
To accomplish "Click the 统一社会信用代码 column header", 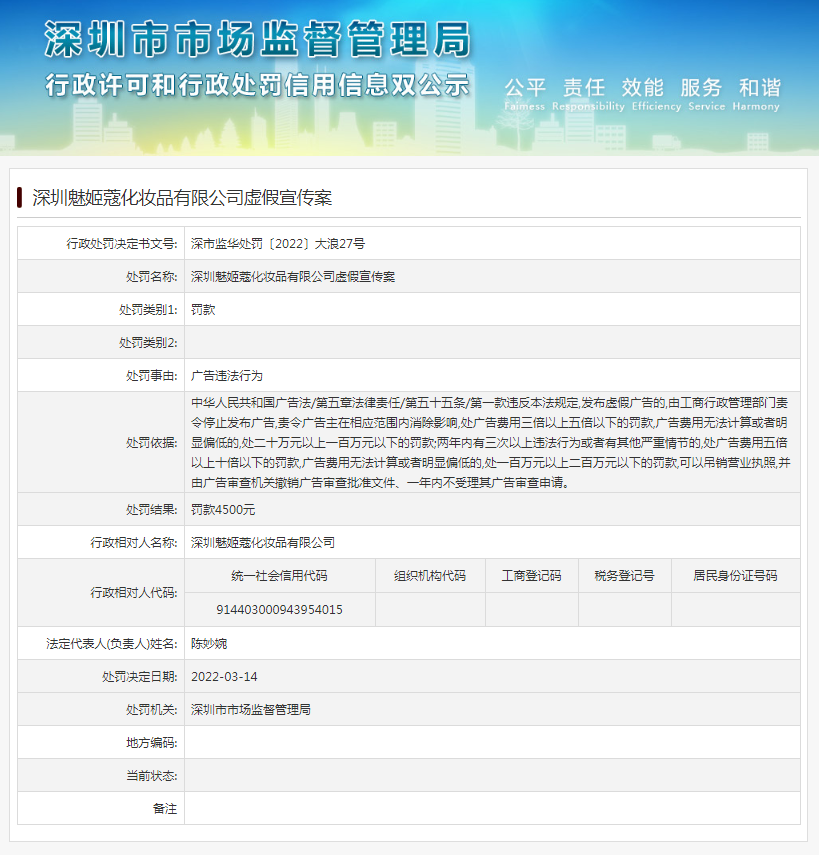I will coord(279,576).
